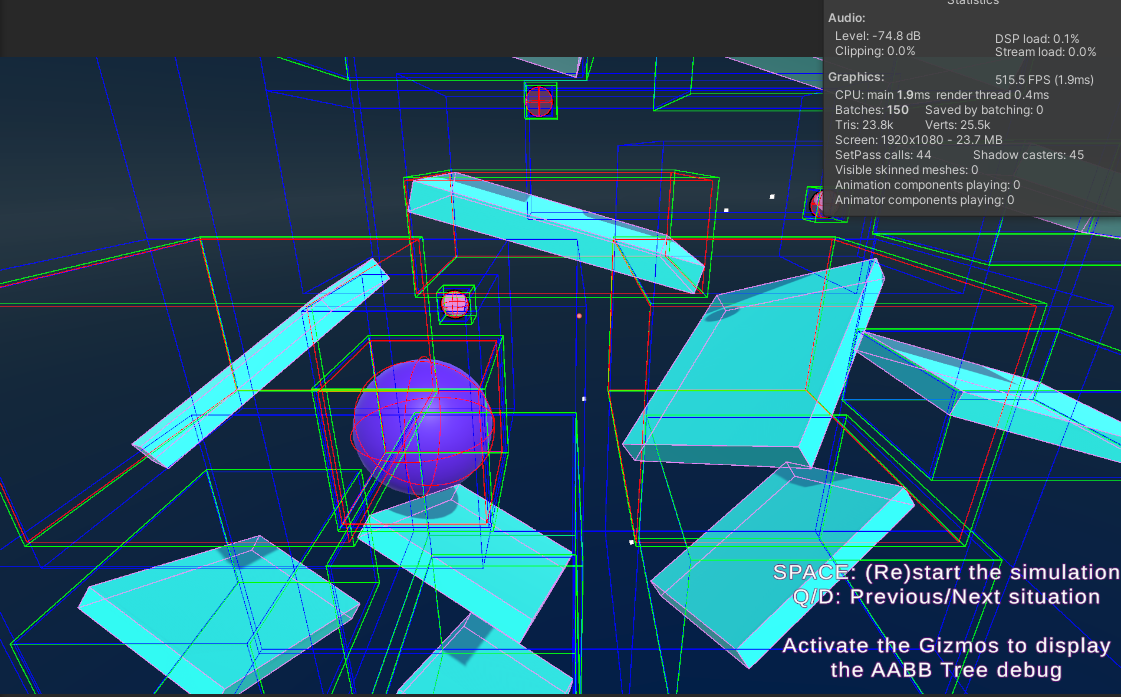1121x697 pixels.
Task: Click the Statistics panel title
Action: click(972, 4)
